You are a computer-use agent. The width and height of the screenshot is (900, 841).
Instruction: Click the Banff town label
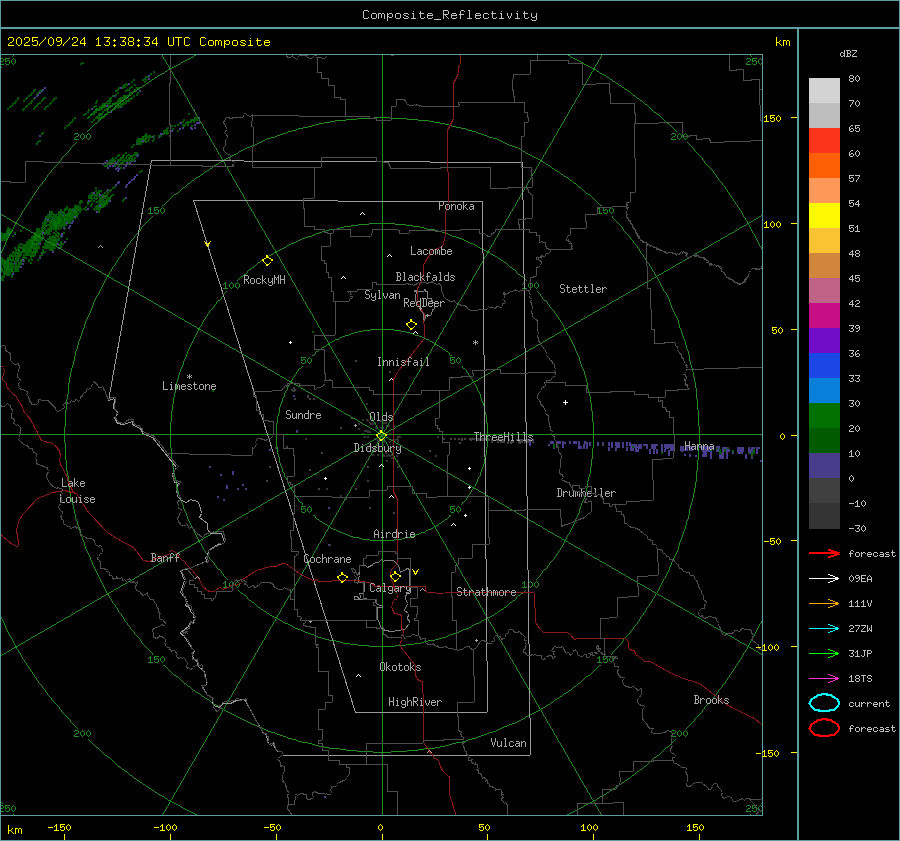165,558
